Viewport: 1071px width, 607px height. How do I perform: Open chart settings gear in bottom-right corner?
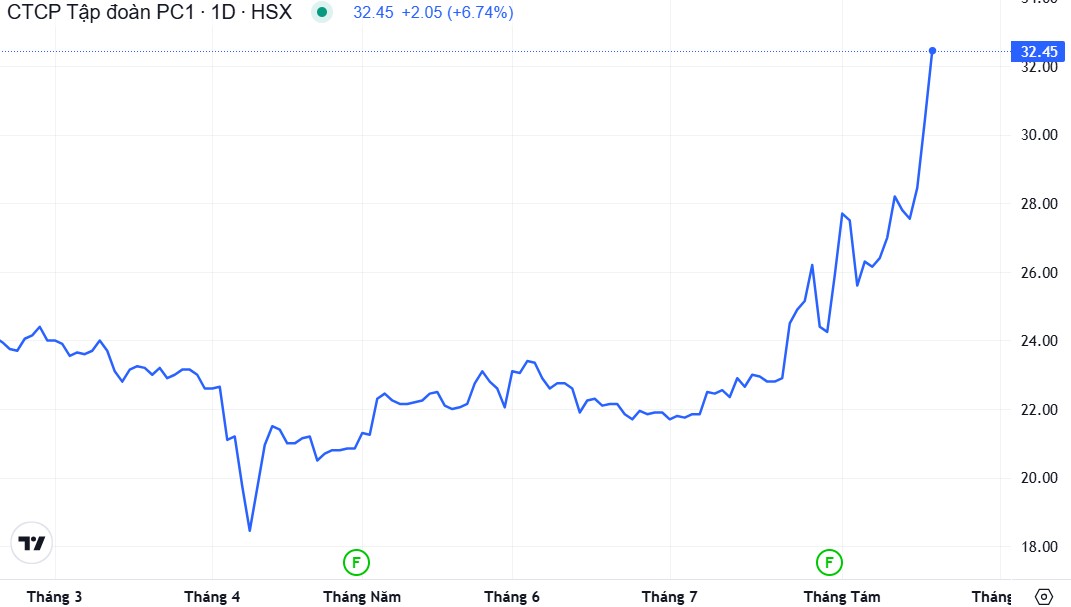tap(1044, 596)
